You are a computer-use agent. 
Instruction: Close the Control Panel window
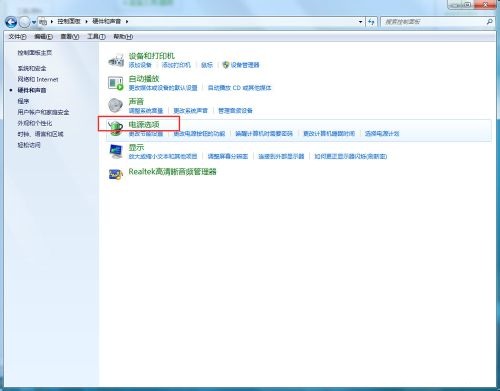coord(485,4)
